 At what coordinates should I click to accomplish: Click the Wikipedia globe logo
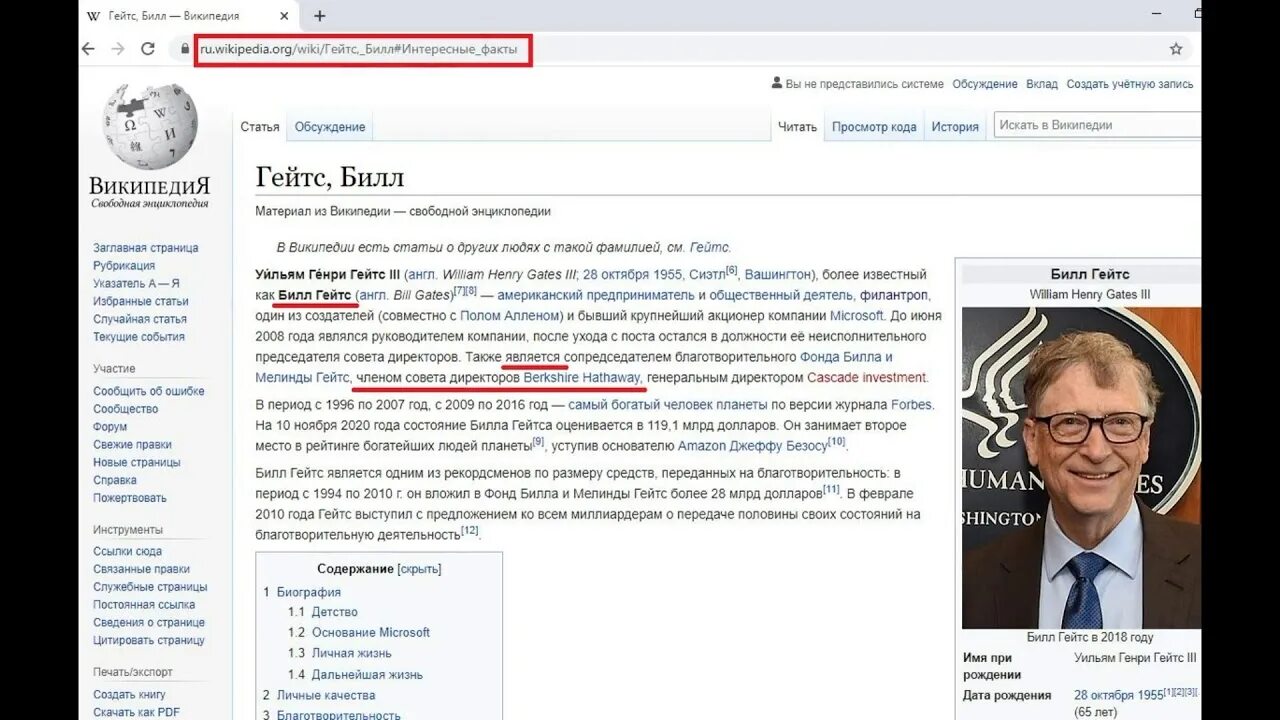(x=150, y=127)
